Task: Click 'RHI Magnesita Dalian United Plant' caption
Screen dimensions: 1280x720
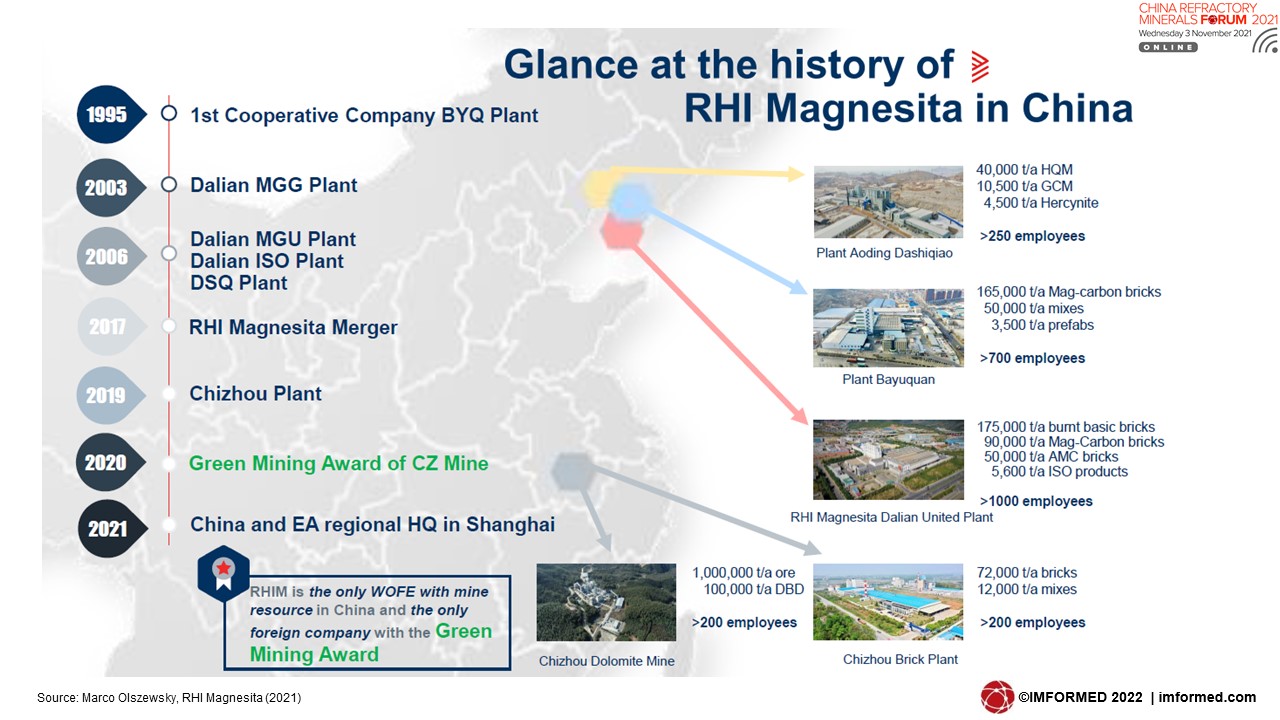Action: click(892, 517)
